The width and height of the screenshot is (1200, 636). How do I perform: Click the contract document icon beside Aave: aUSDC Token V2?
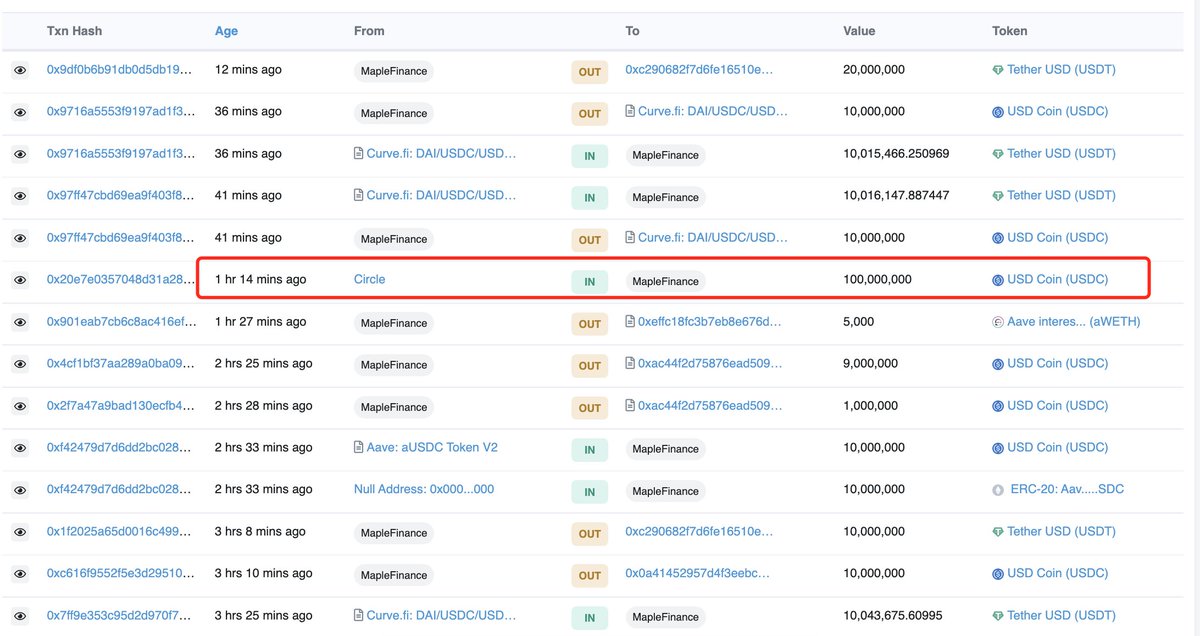tap(359, 448)
